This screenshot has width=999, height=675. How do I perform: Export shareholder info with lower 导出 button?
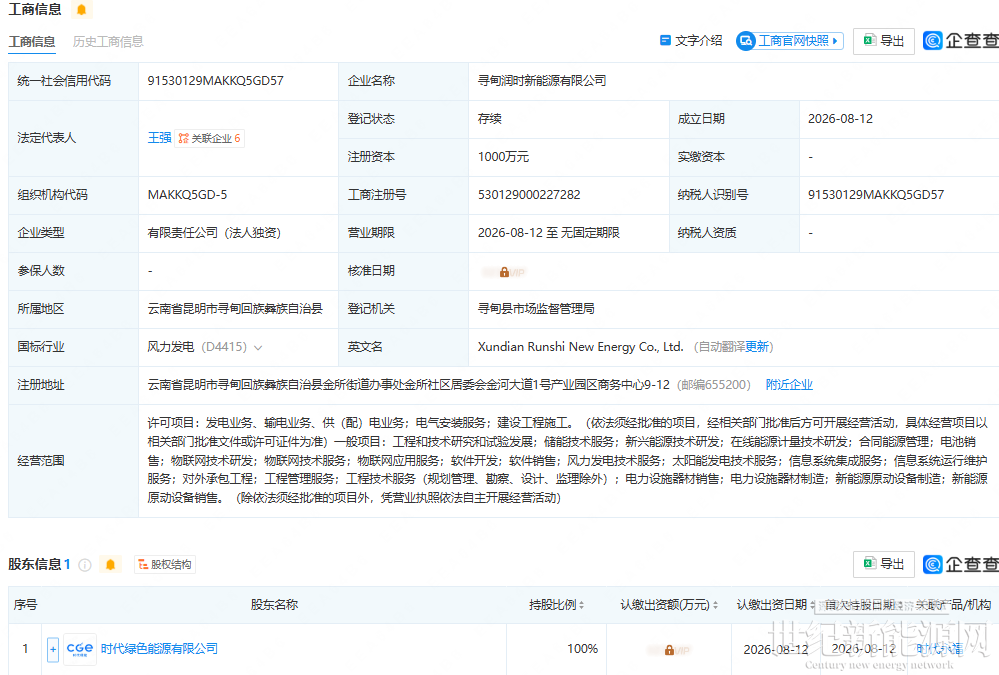[884, 564]
